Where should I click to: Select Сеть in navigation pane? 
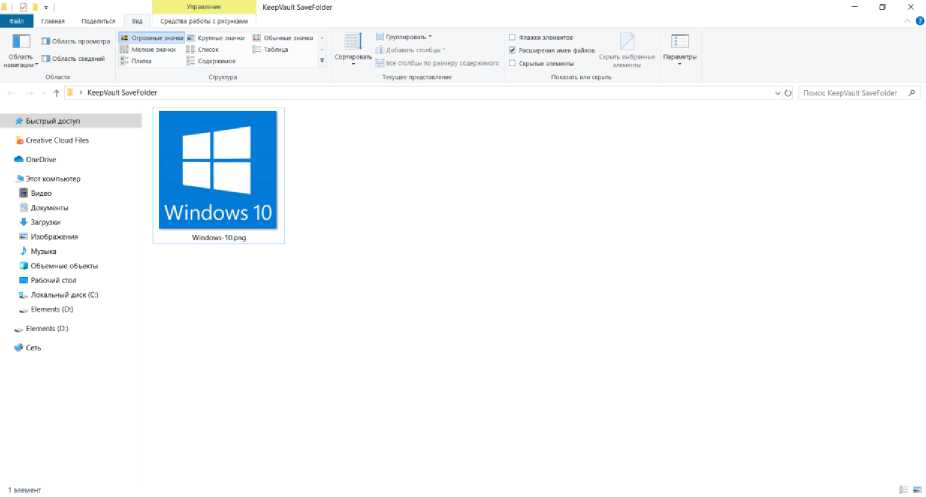coord(28,348)
